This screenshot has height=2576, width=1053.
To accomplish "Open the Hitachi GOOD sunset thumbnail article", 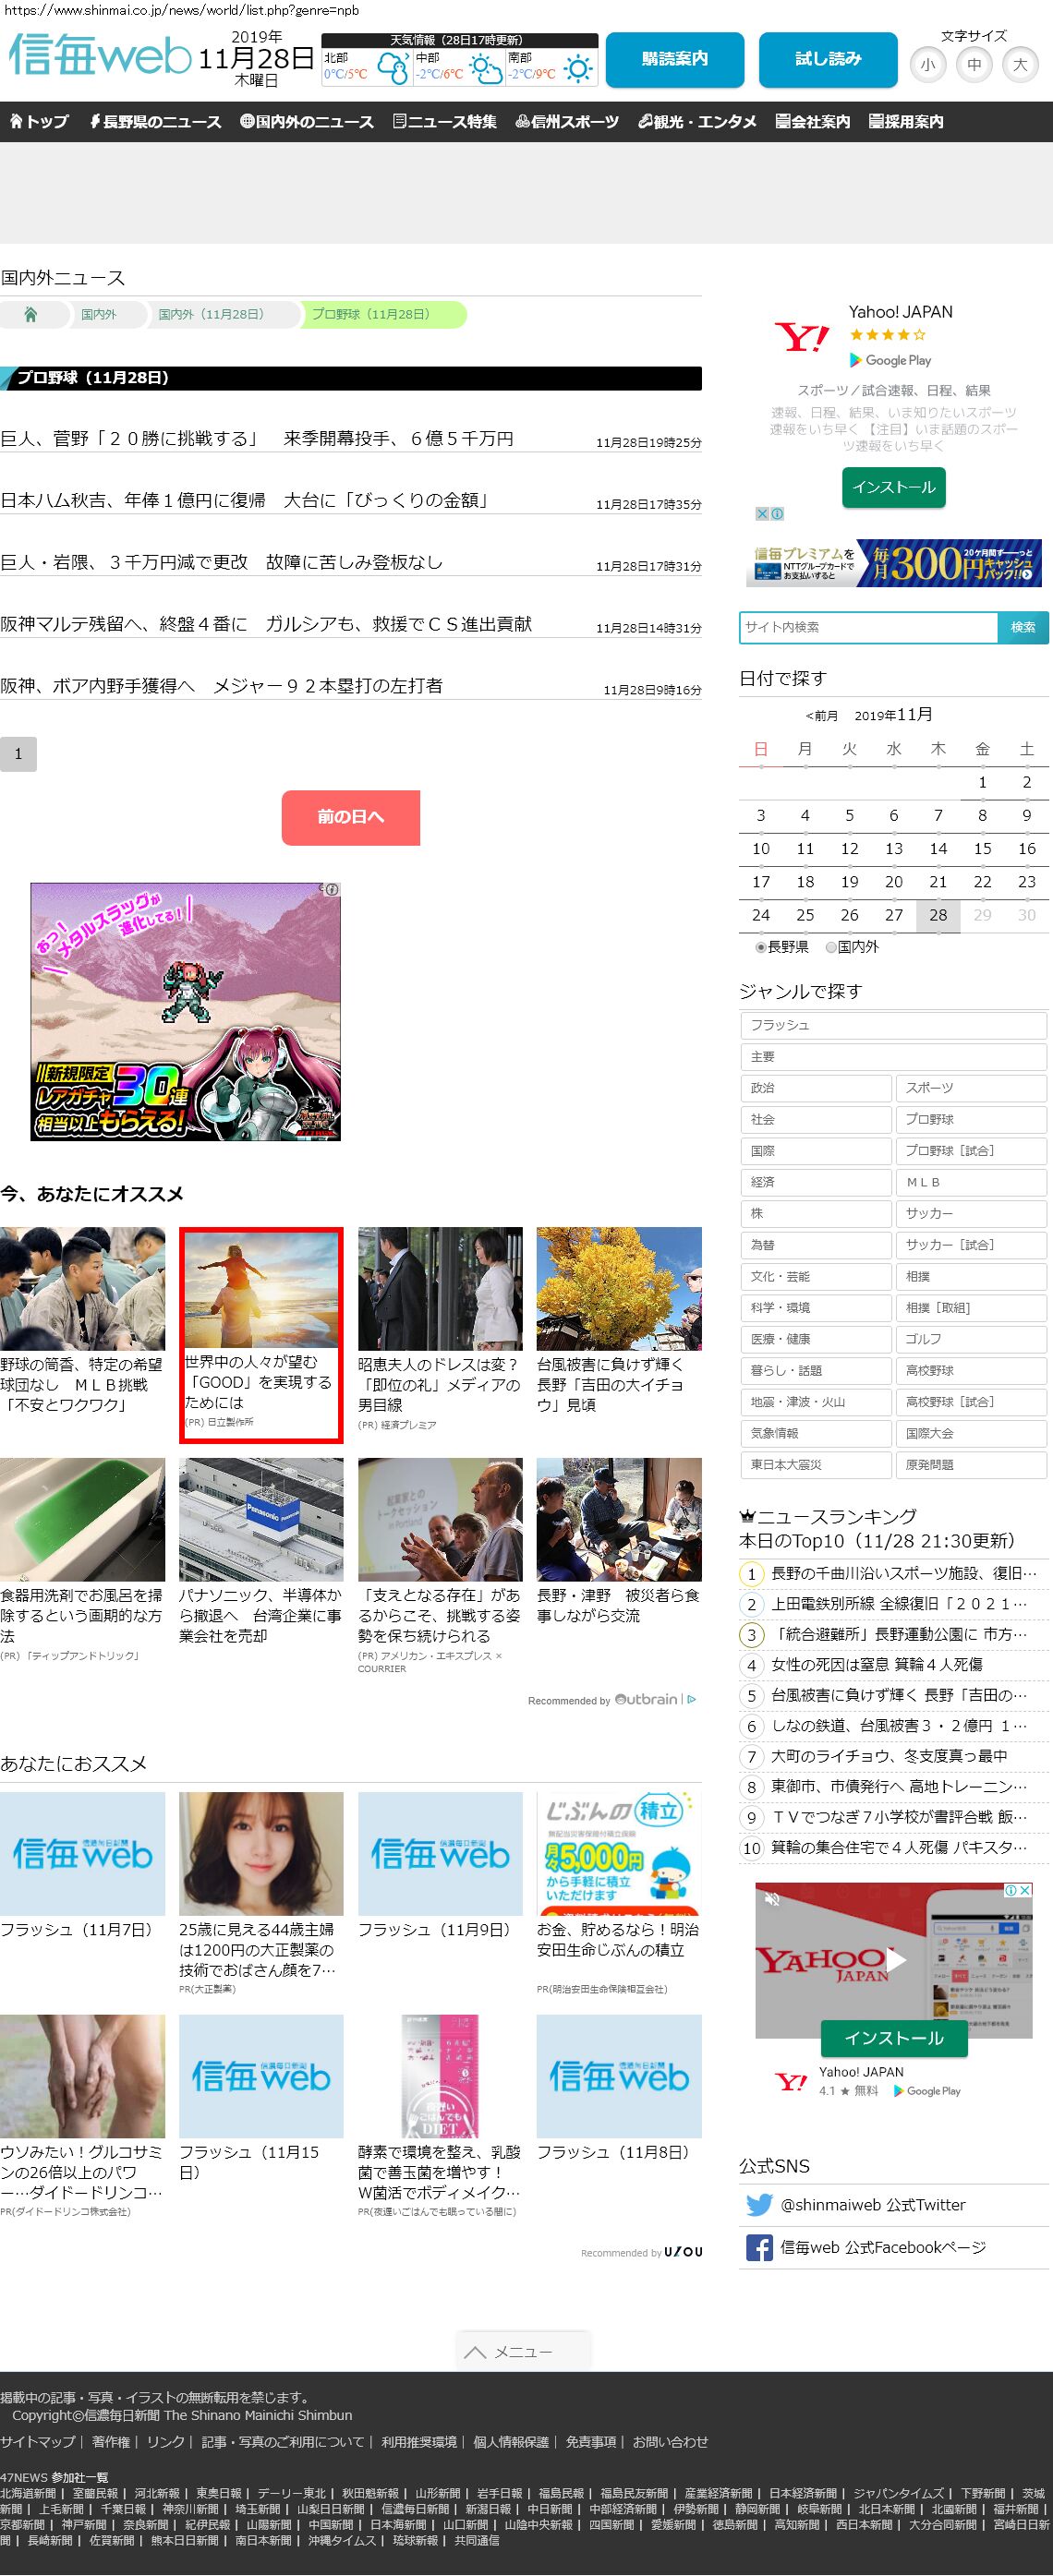I will point(261,1290).
